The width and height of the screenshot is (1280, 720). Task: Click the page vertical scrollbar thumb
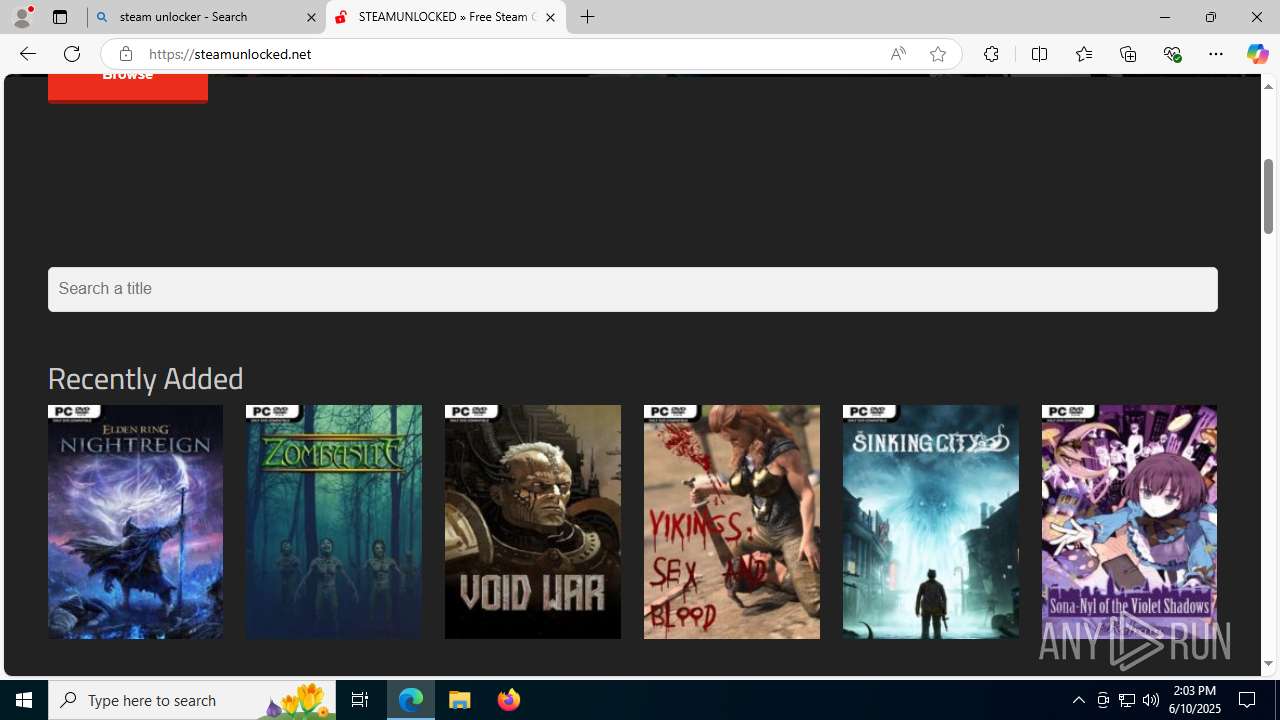1268,196
